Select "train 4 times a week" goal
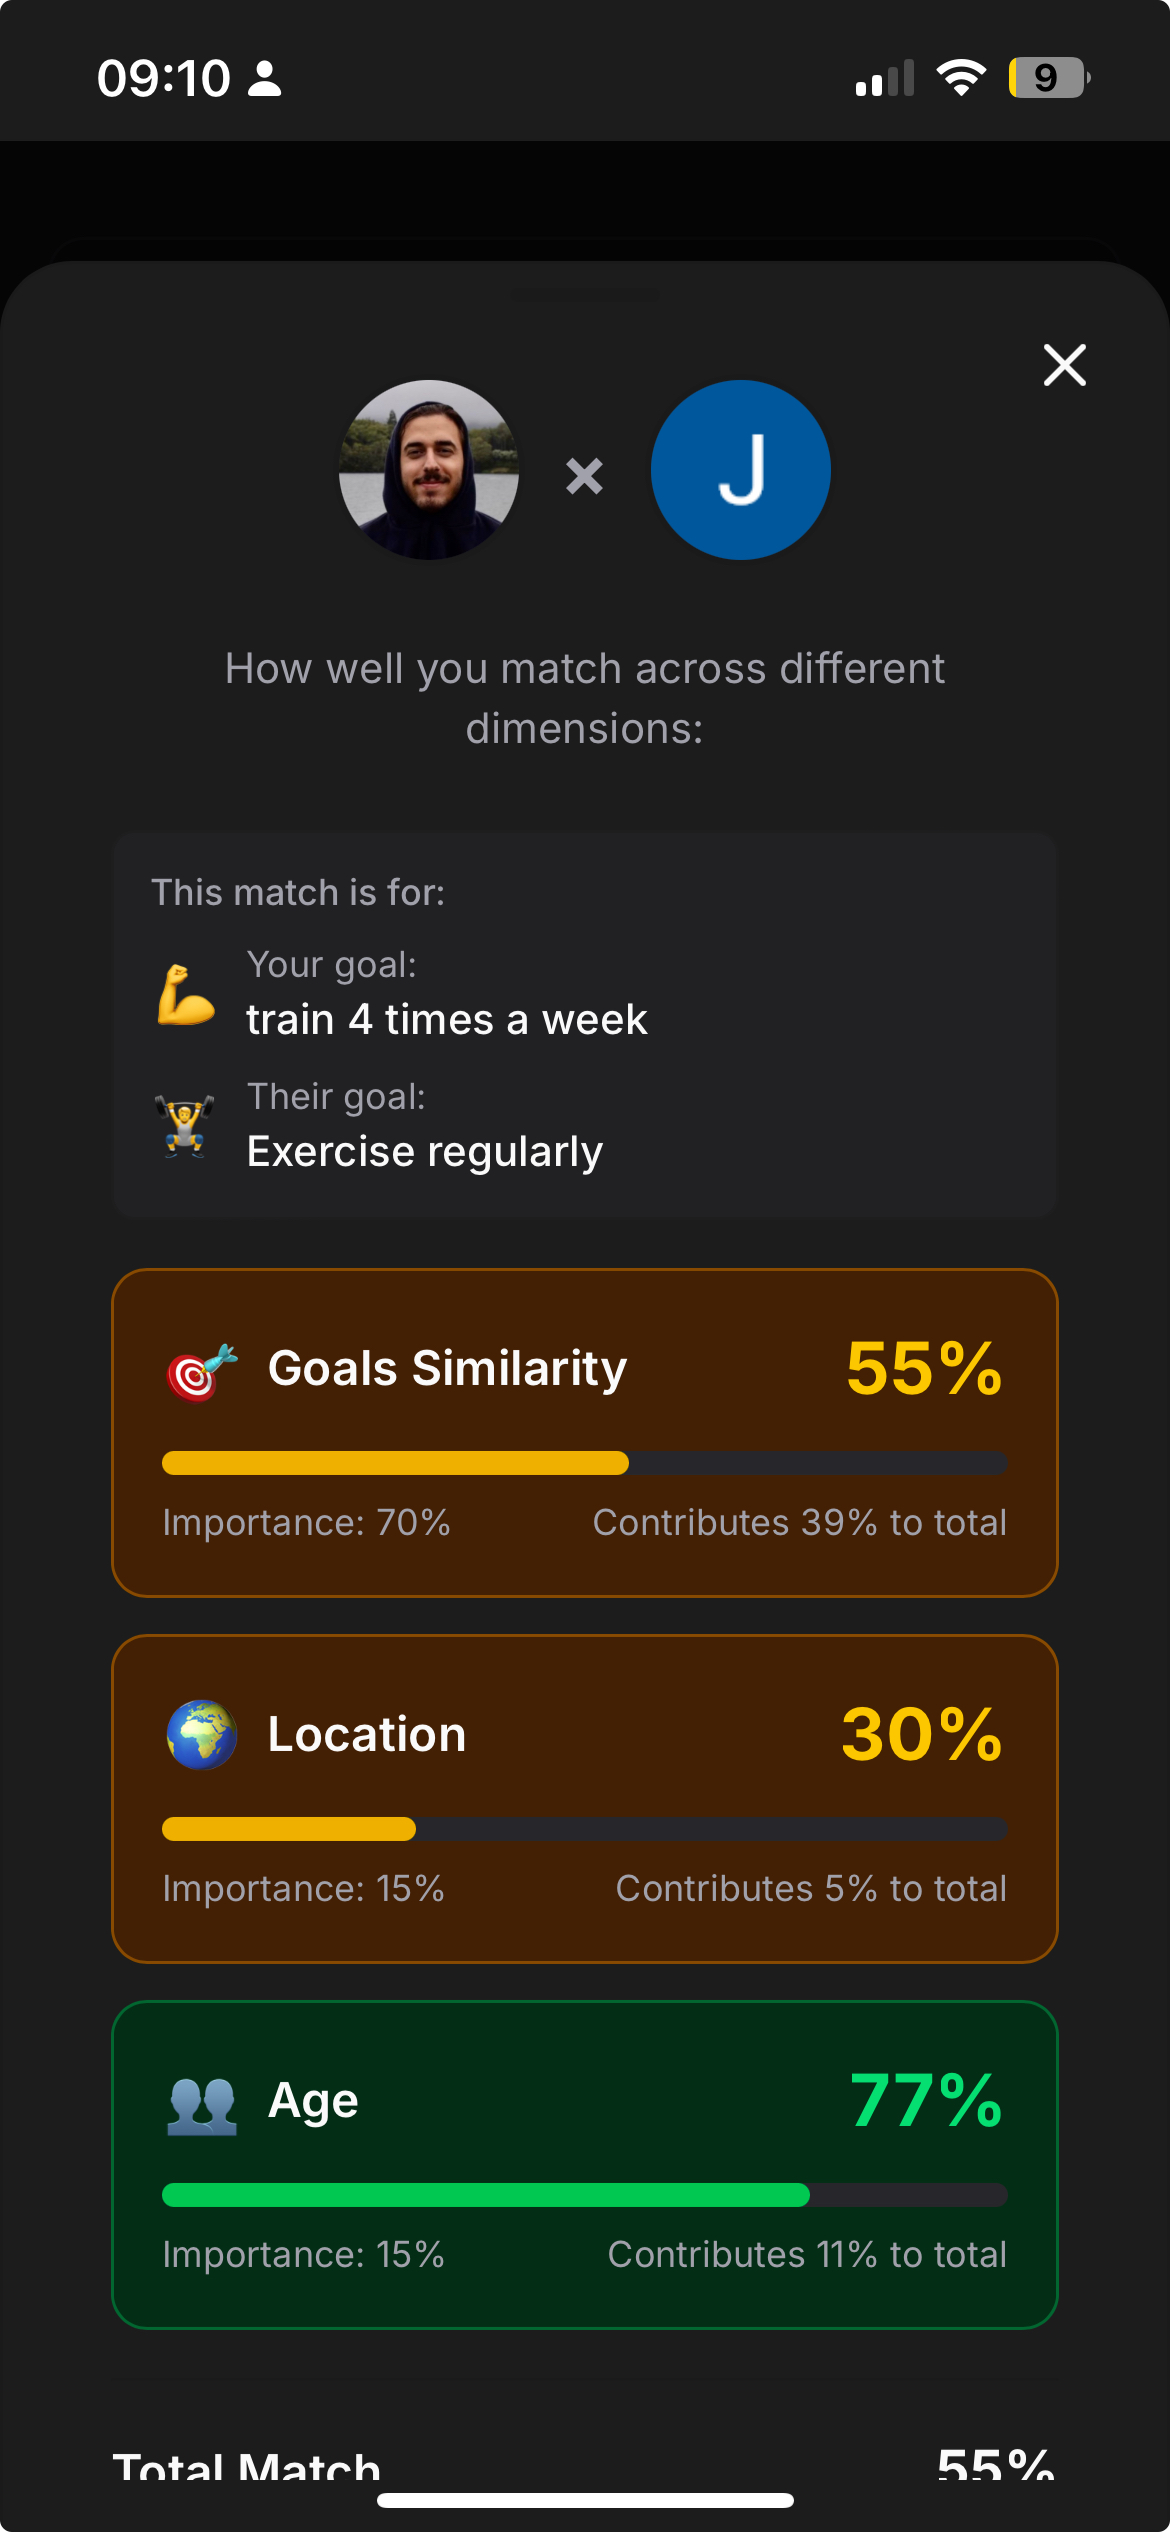The image size is (1170, 2532). point(446,1020)
